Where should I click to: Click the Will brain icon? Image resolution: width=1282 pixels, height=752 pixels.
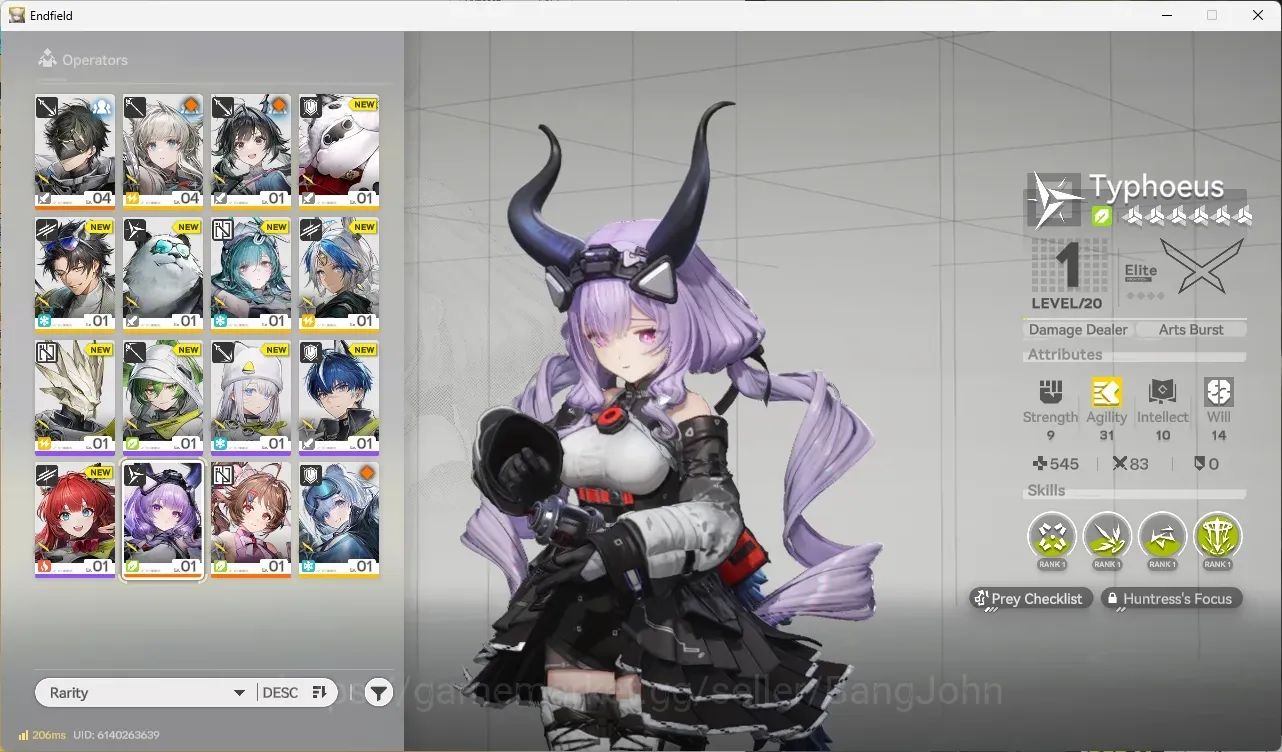point(1219,392)
